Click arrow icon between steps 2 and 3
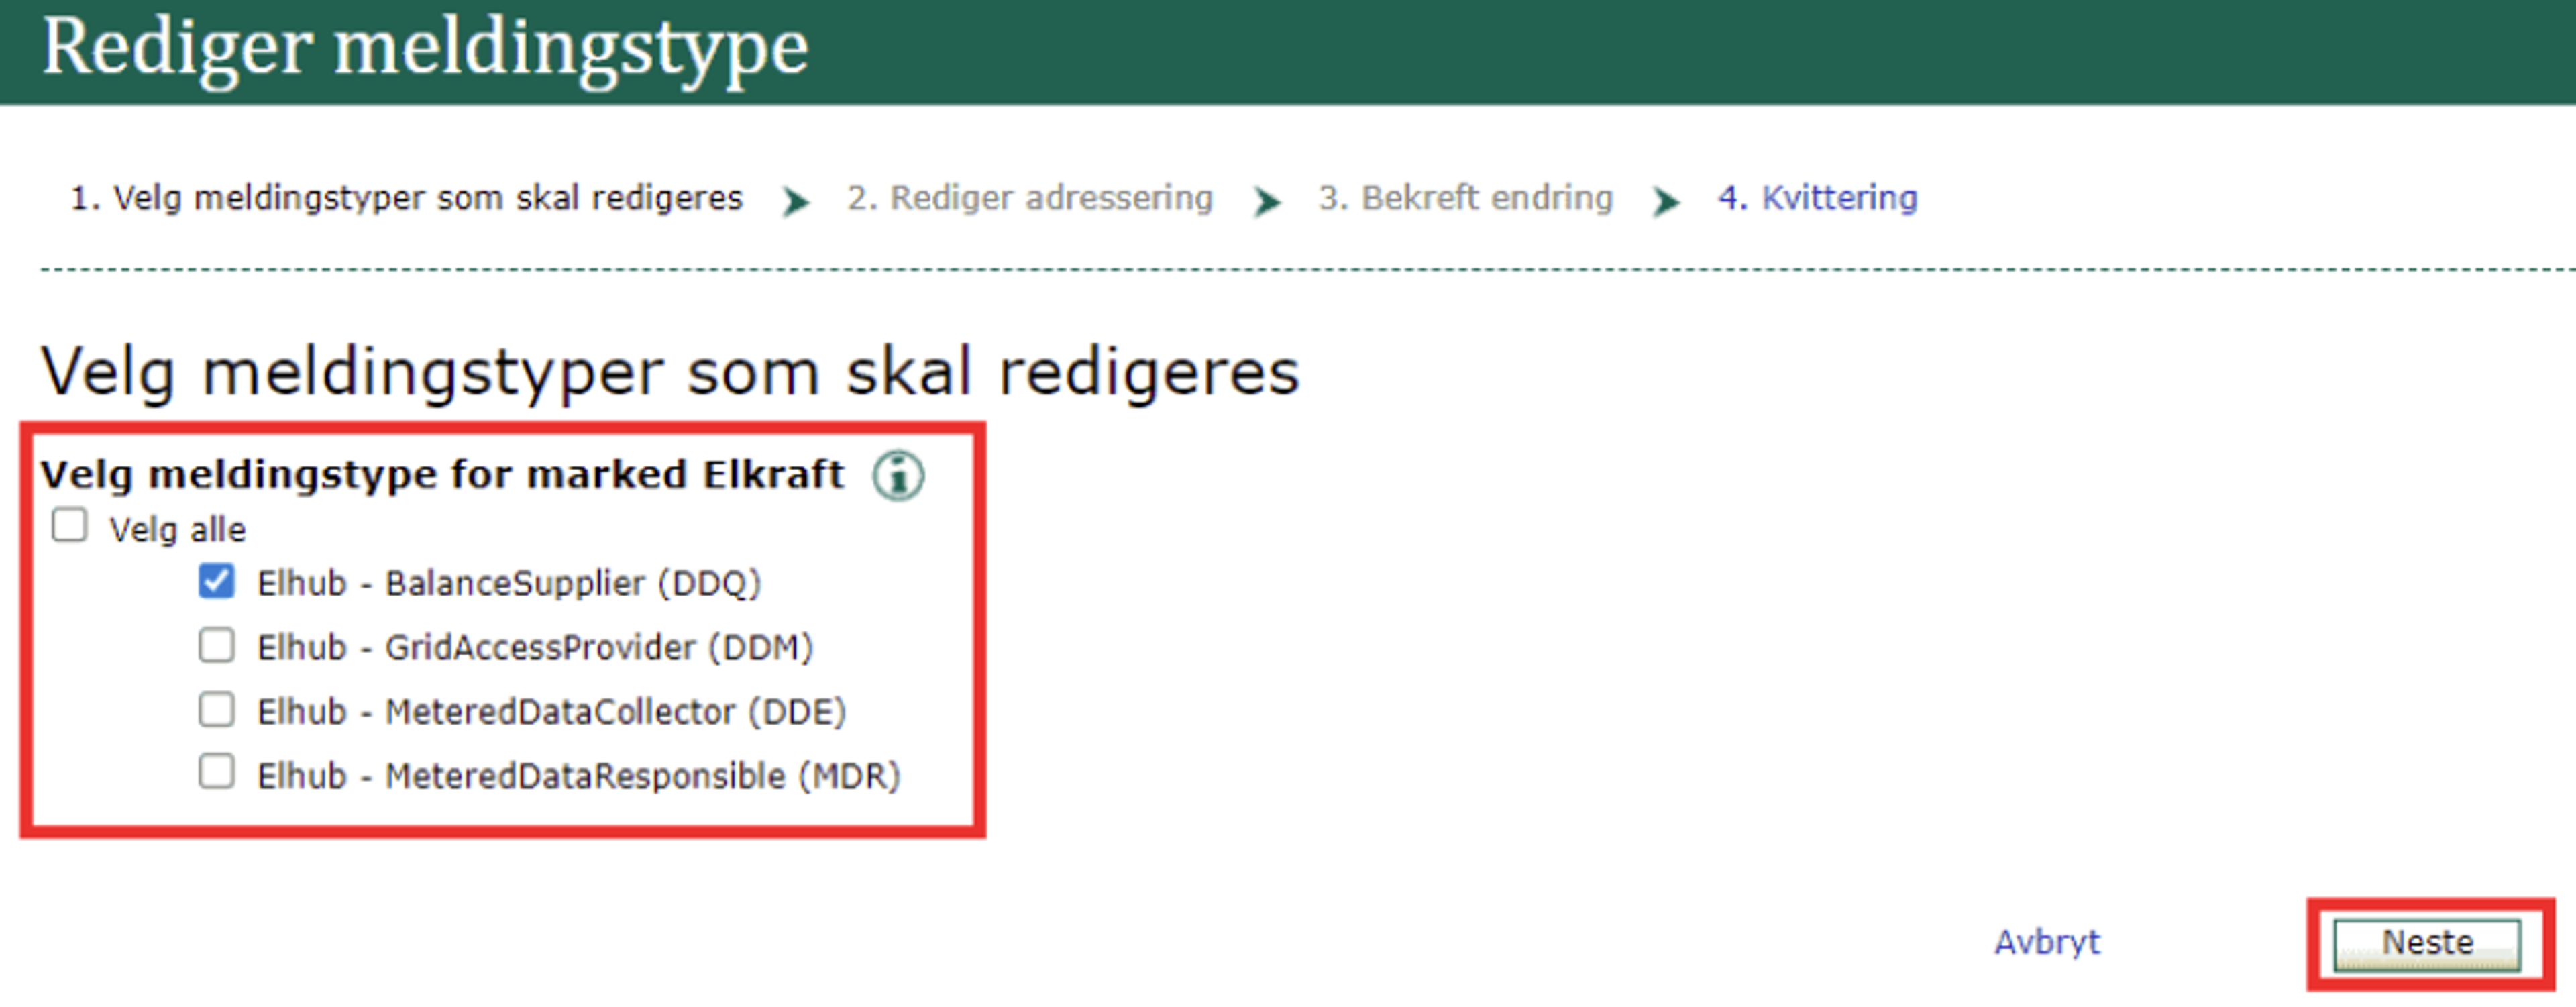The image size is (2576, 1007). coord(1266,201)
